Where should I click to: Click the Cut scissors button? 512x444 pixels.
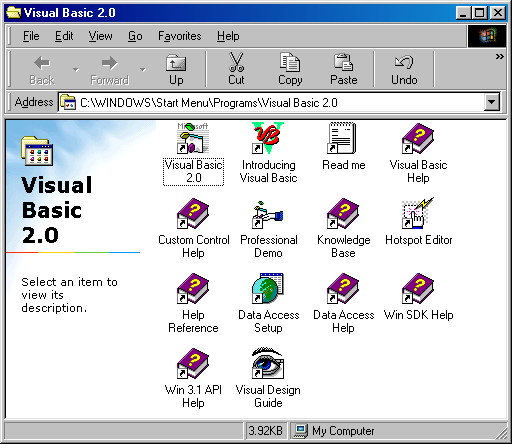coord(236,69)
